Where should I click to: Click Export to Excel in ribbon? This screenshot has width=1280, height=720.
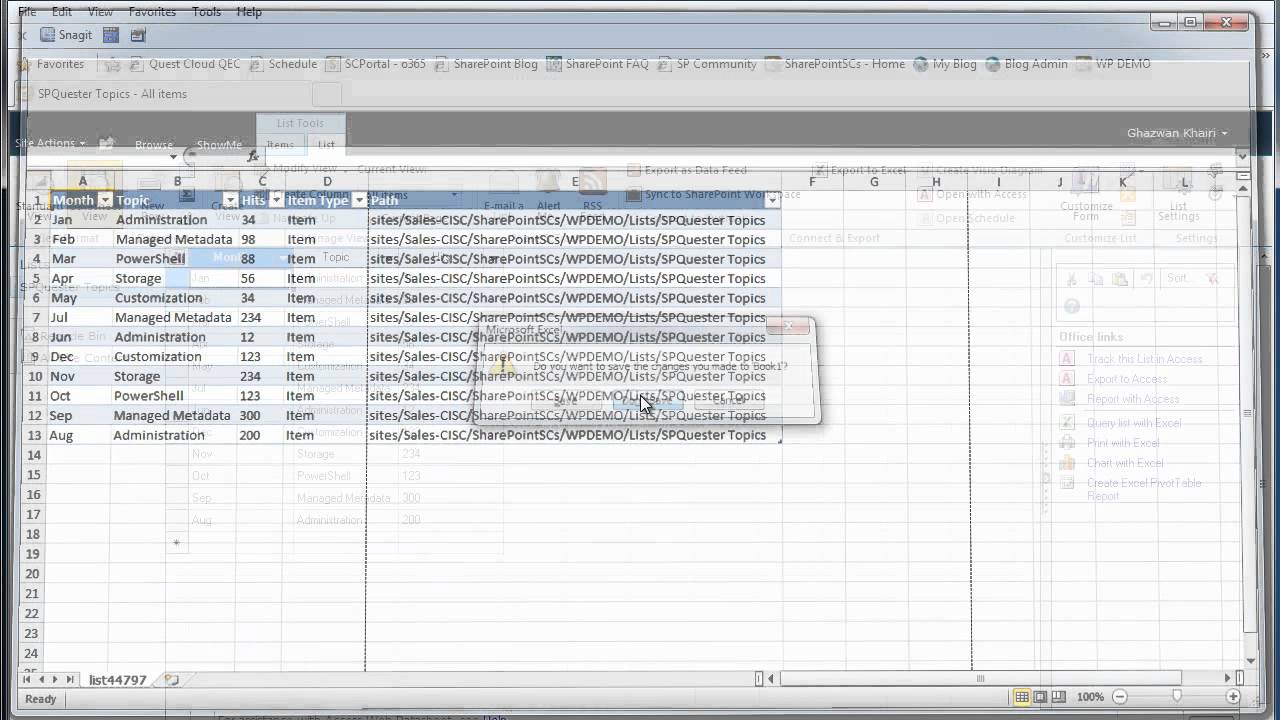point(859,171)
